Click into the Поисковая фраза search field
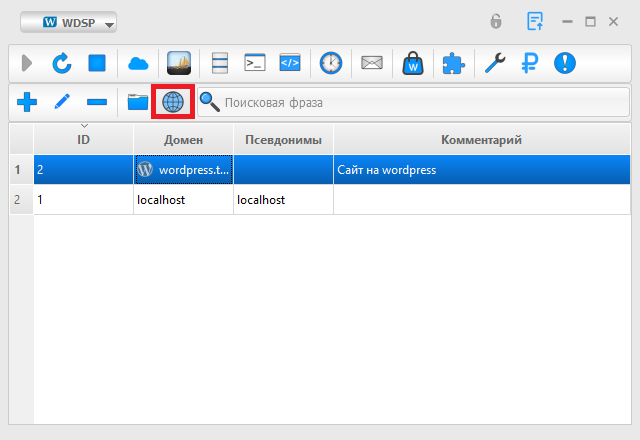Image resolution: width=640 pixels, height=440 pixels. point(413,102)
